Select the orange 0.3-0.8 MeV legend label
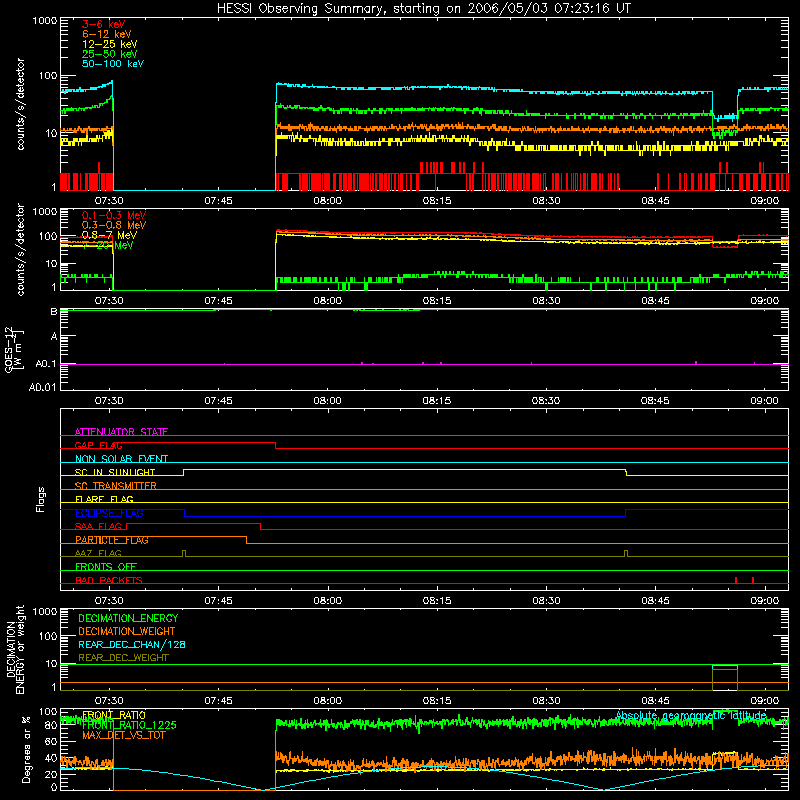The height and width of the screenshot is (800, 800). click(x=114, y=225)
